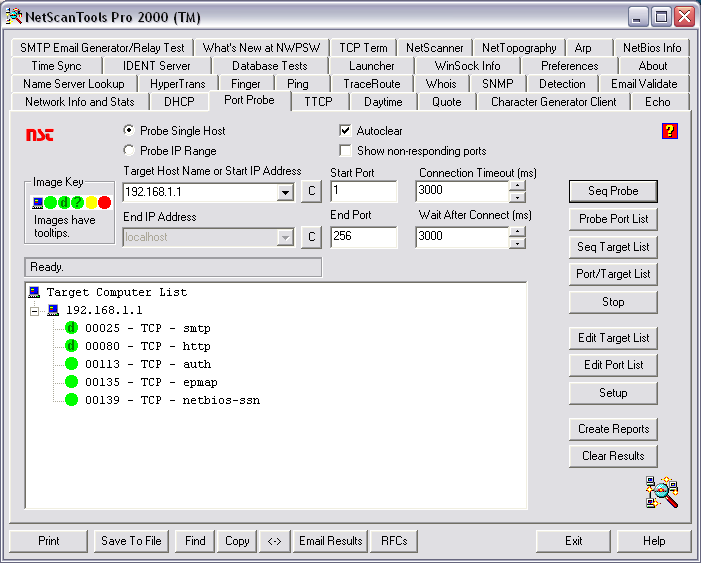The image size is (701, 563).
Task: Click 'C' button beside Target Host field
Action: point(312,191)
